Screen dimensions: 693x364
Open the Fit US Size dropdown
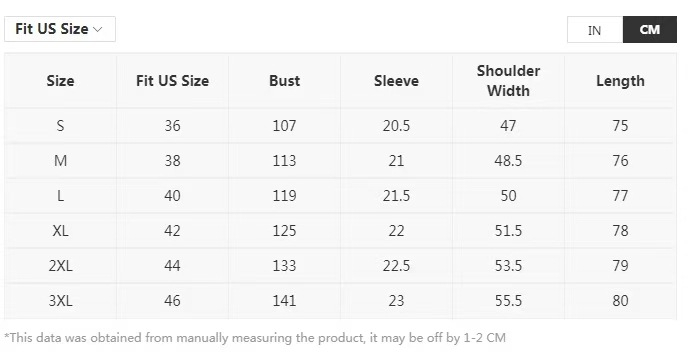(60, 29)
